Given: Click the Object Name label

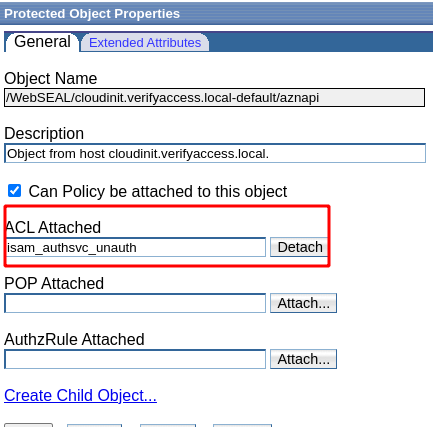Looking at the screenshot, I should 51,79.
